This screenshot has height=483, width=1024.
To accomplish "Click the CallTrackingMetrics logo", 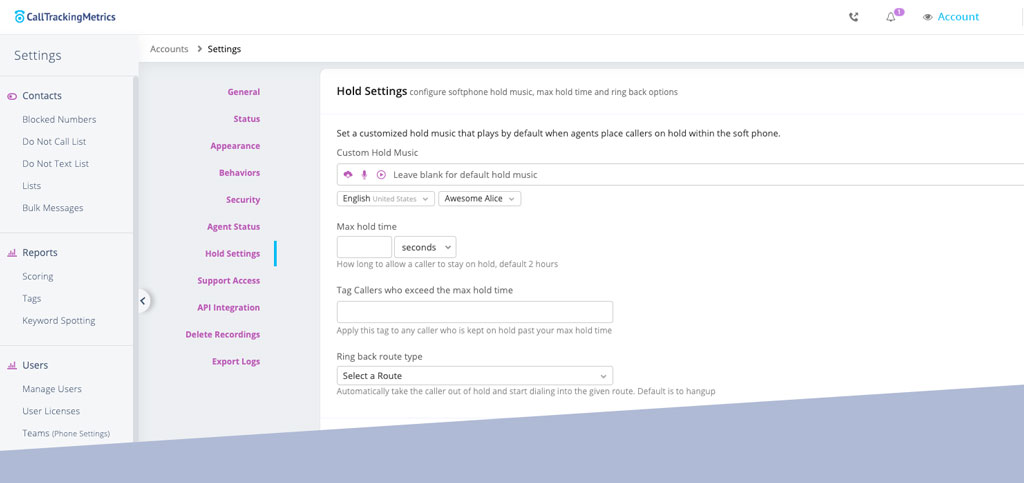I will (65, 17).
